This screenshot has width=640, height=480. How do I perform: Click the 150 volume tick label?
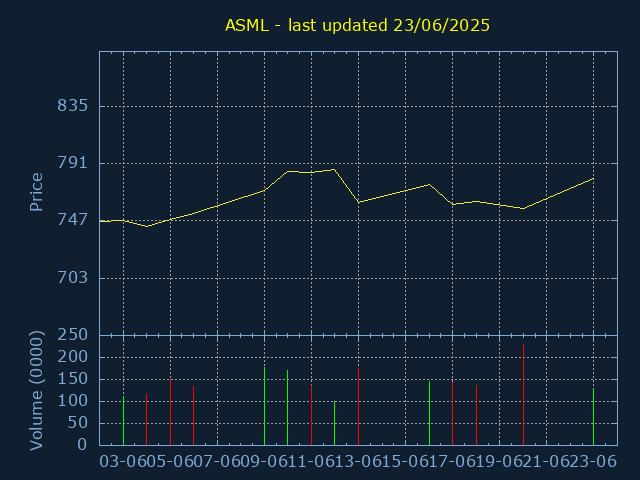[x=72, y=379]
